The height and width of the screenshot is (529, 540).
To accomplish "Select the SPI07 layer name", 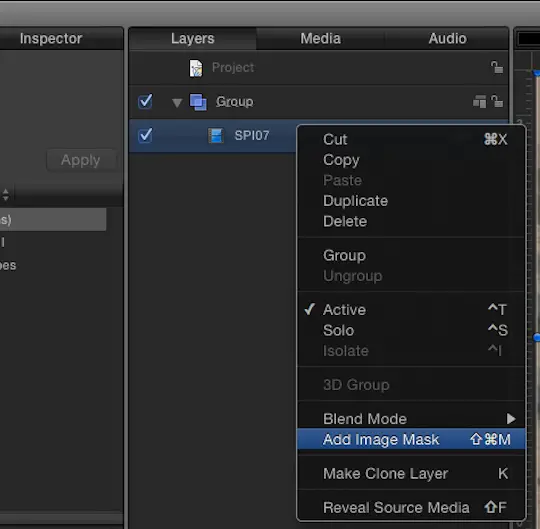I will (x=252, y=135).
